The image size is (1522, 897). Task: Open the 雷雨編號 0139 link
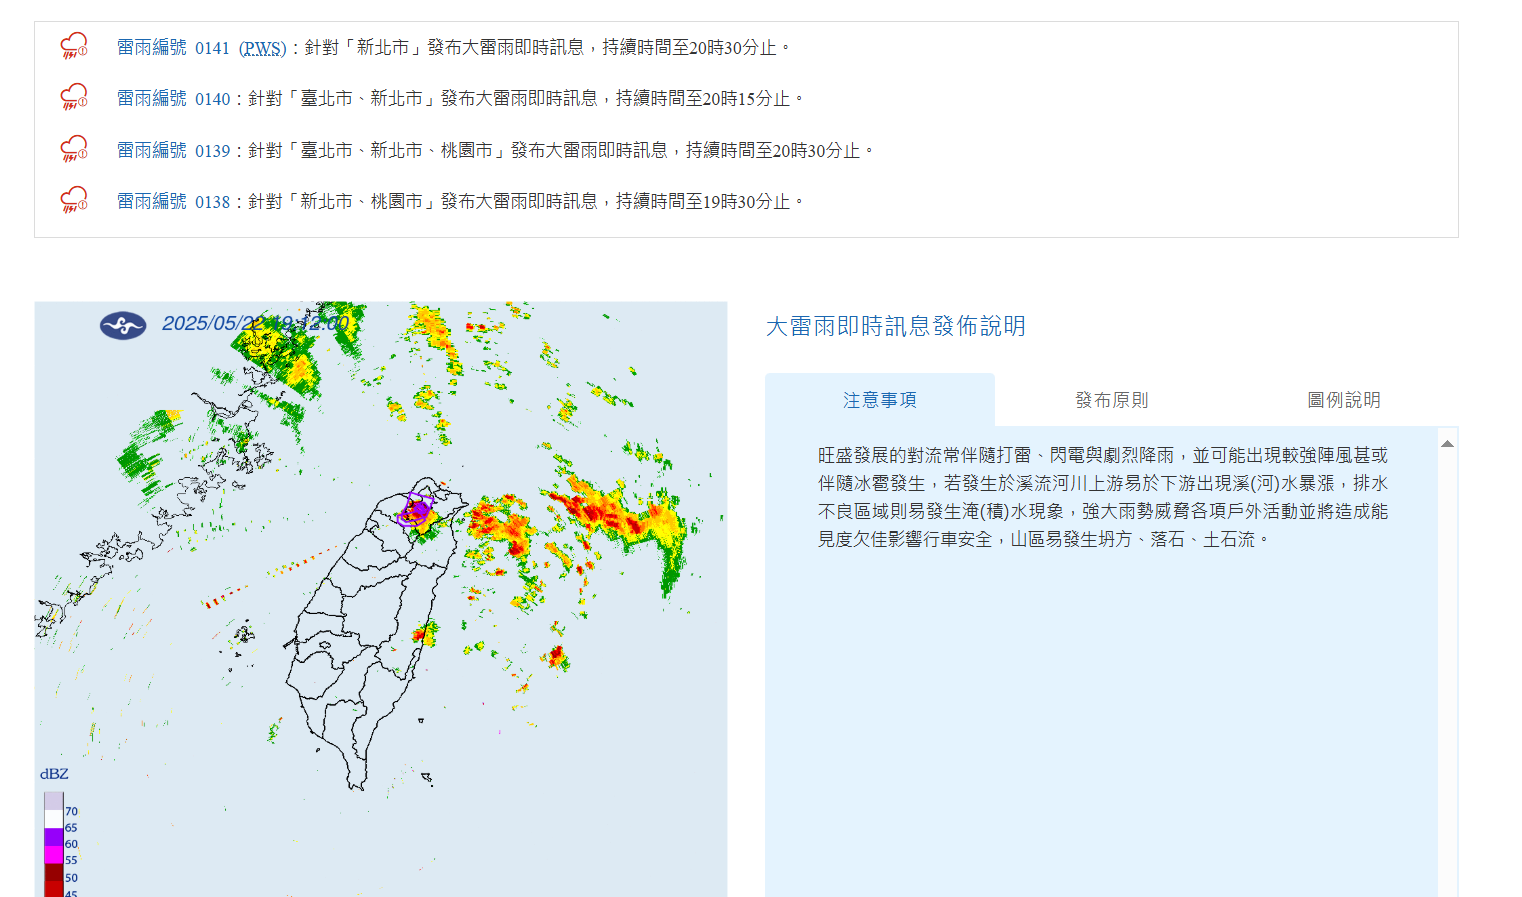pyautogui.click(x=173, y=151)
